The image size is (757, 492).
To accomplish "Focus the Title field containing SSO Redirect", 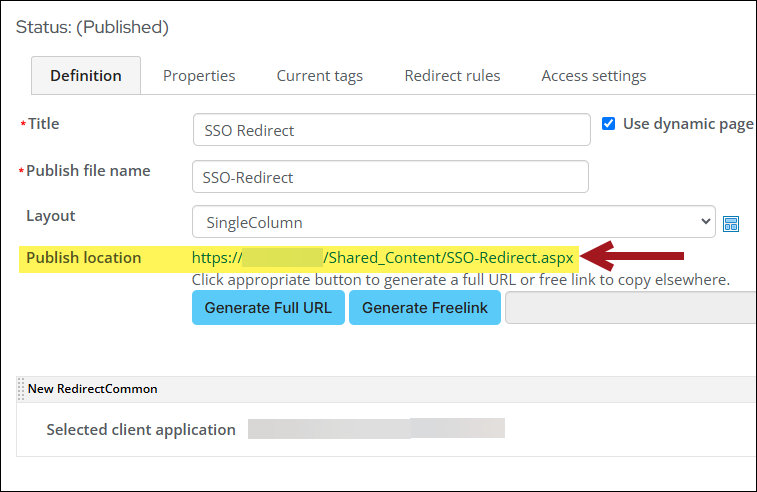I will pyautogui.click(x=391, y=130).
